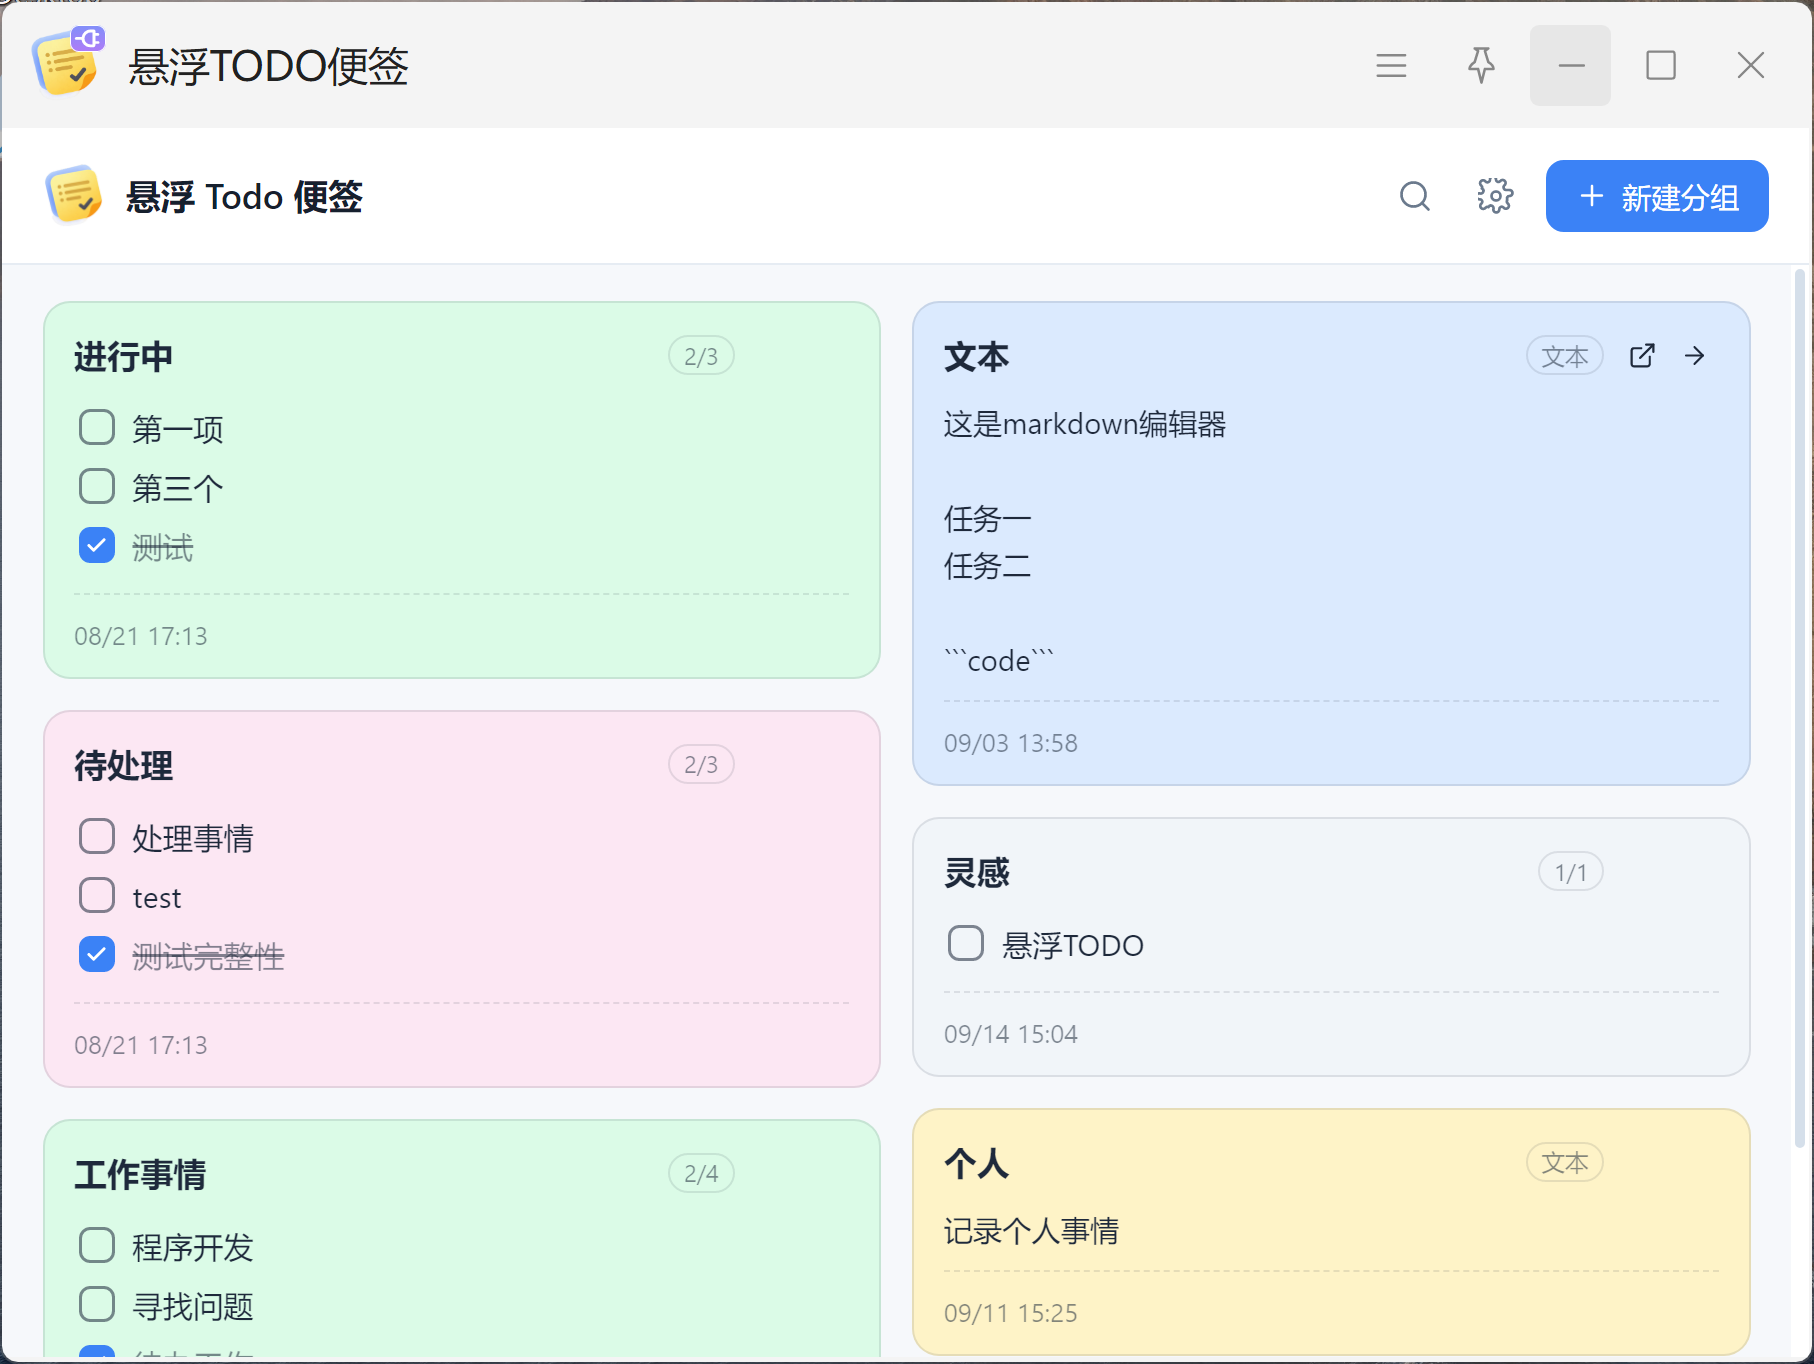This screenshot has height=1364, width=1814.
Task: Click the 文本 type badge on 个人 card
Action: click(x=1565, y=1163)
